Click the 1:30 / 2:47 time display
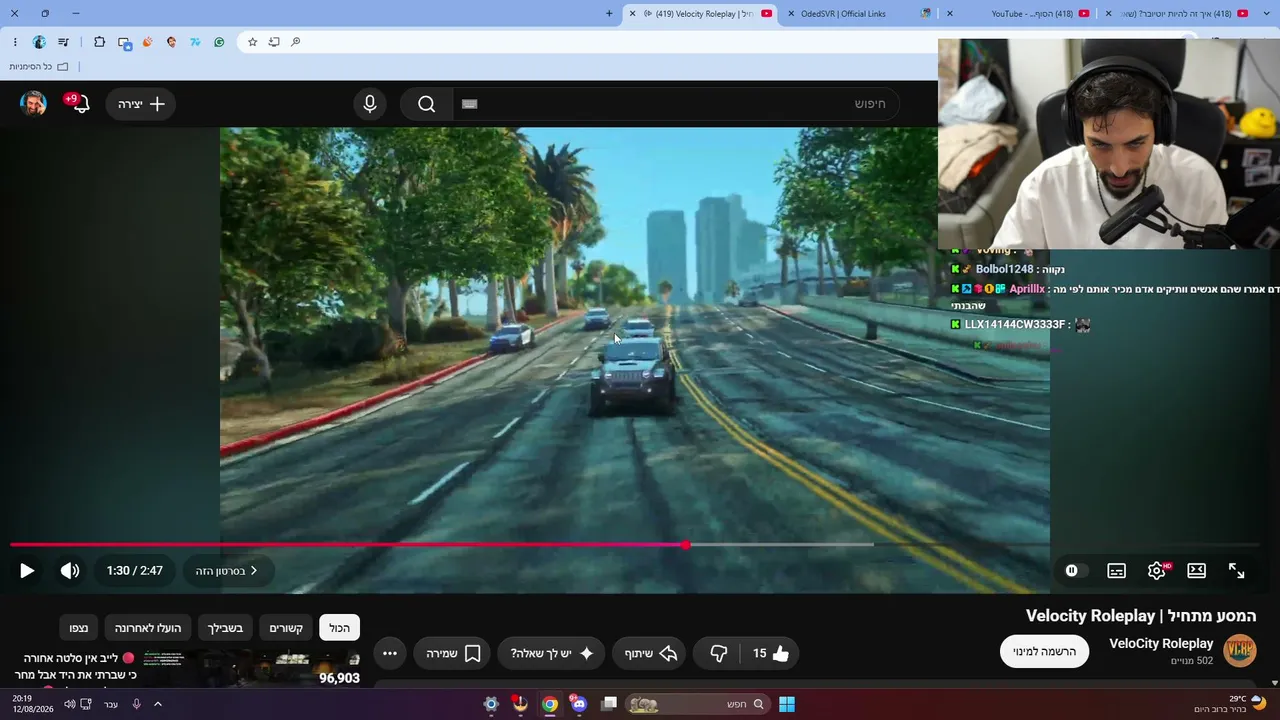Viewport: 1280px width, 720px height. click(135, 571)
